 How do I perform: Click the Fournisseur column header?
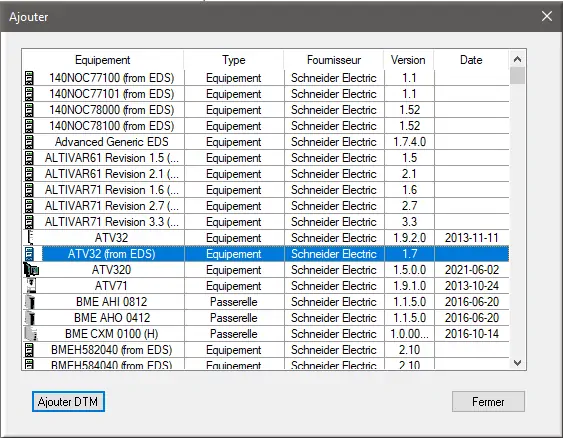click(x=334, y=60)
